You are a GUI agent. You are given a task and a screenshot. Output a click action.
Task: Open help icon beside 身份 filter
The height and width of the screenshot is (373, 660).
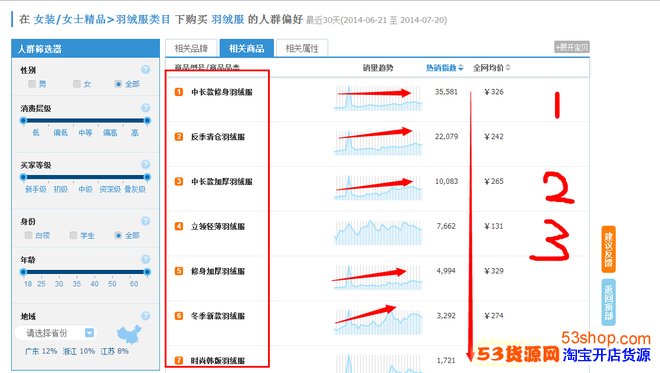pyautogui.click(x=146, y=221)
